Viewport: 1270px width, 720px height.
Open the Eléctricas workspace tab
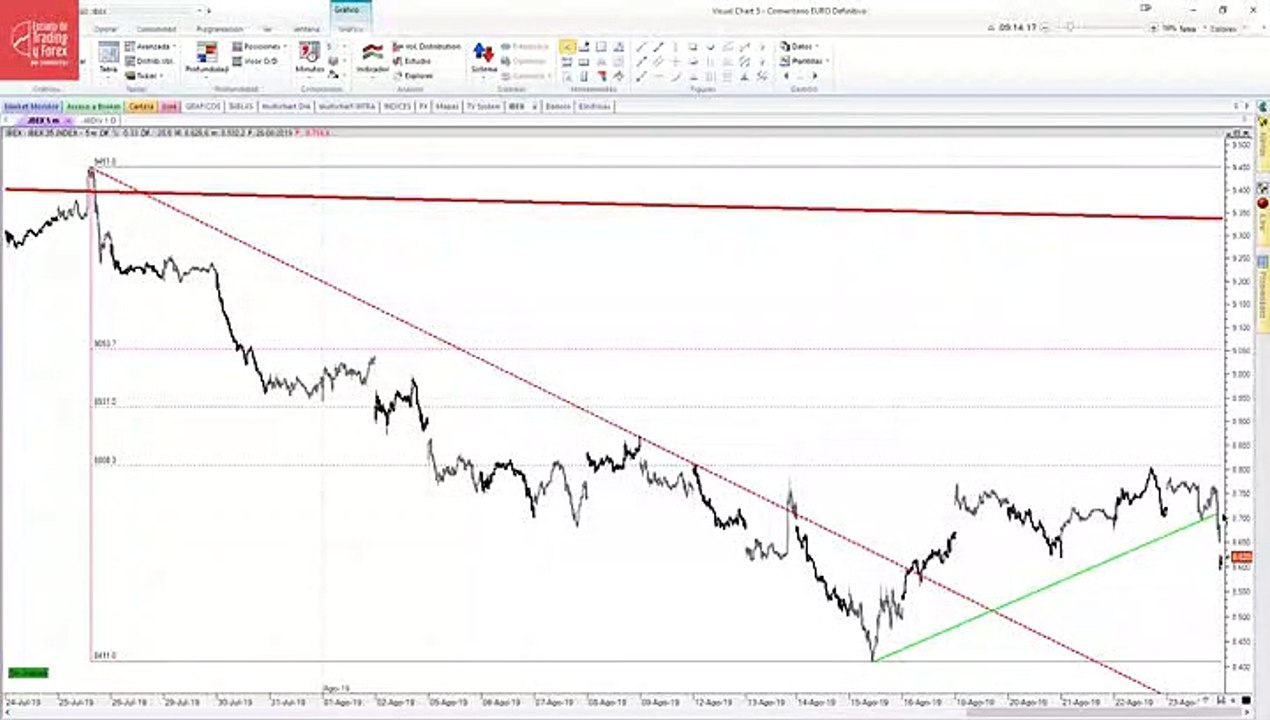point(595,106)
